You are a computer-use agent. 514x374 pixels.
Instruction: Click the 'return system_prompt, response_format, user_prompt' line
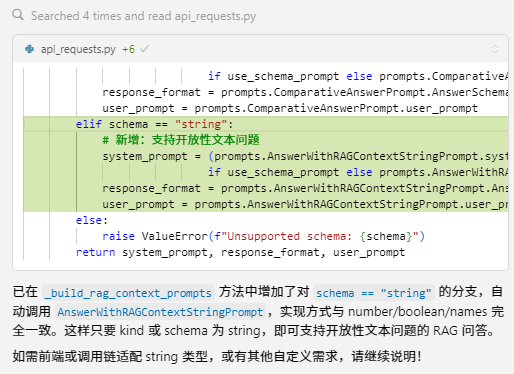[x=240, y=252]
